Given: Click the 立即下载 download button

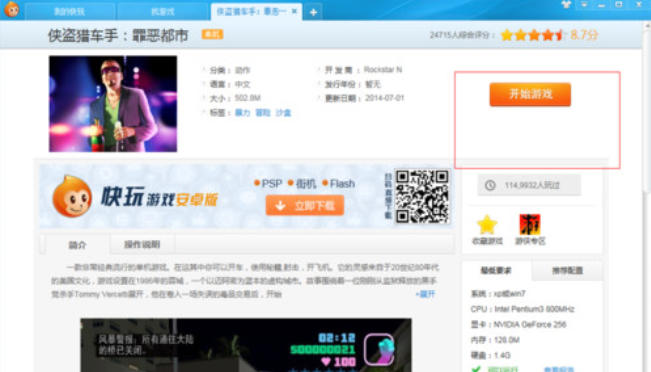Looking at the screenshot, I should 305,206.
